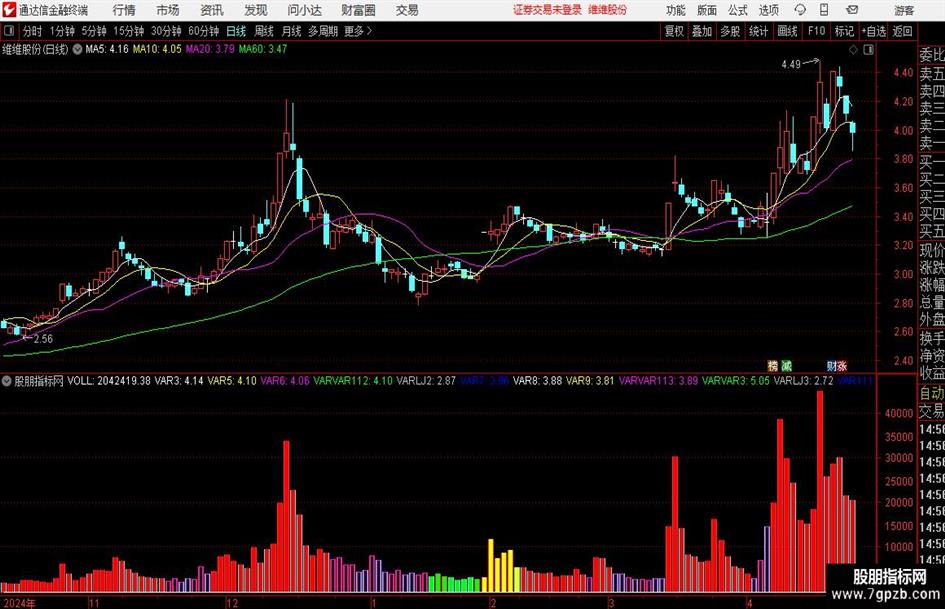The image size is (945, 609).
Task: Click the 涨 badge icon on chart
Action: coord(842,365)
